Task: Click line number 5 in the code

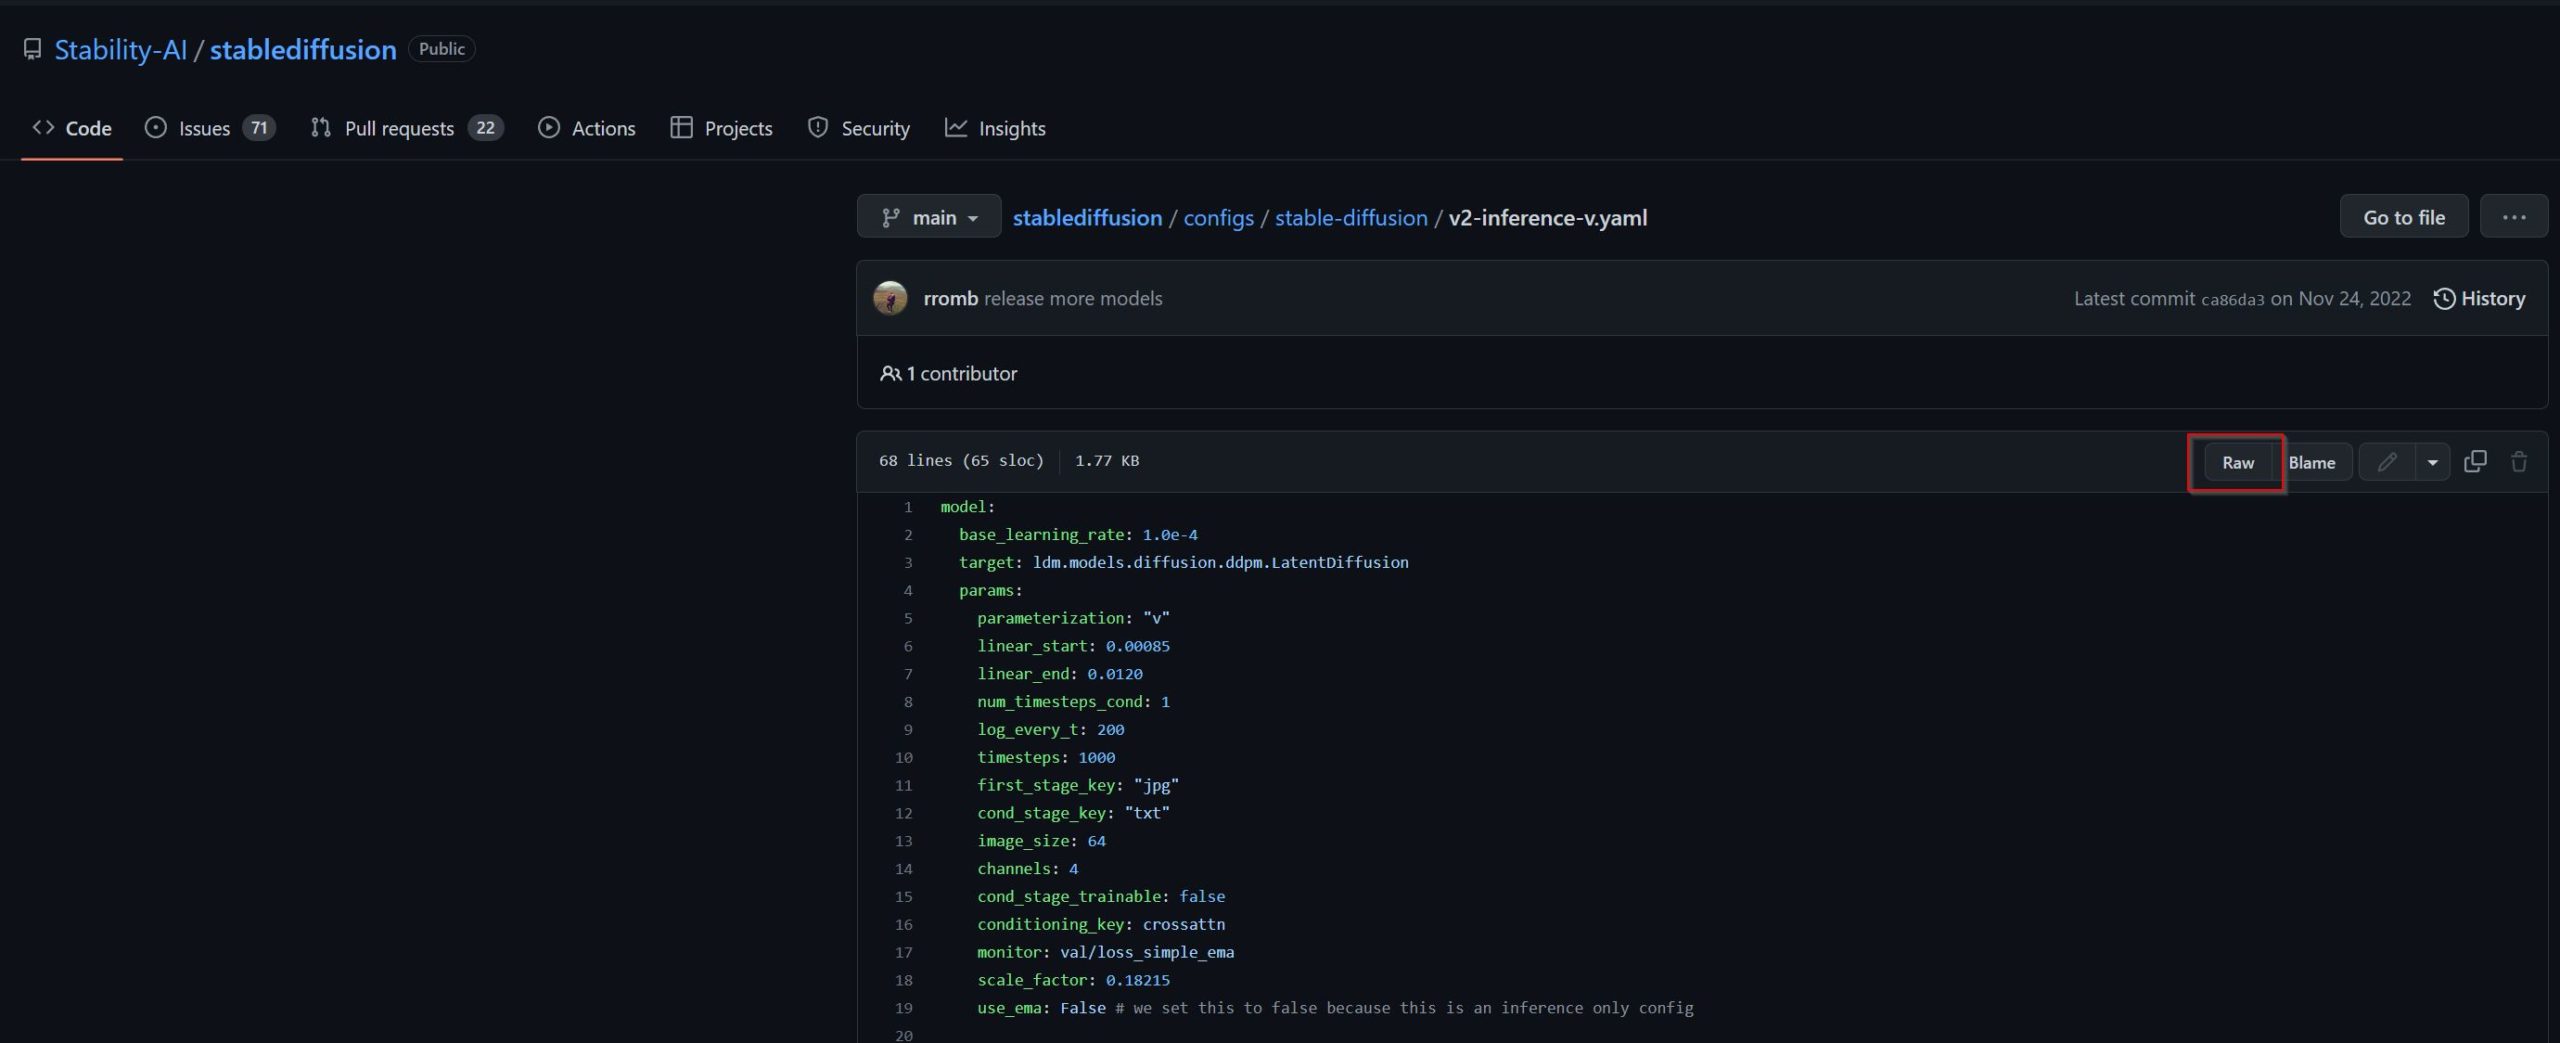Action: [x=908, y=618]
